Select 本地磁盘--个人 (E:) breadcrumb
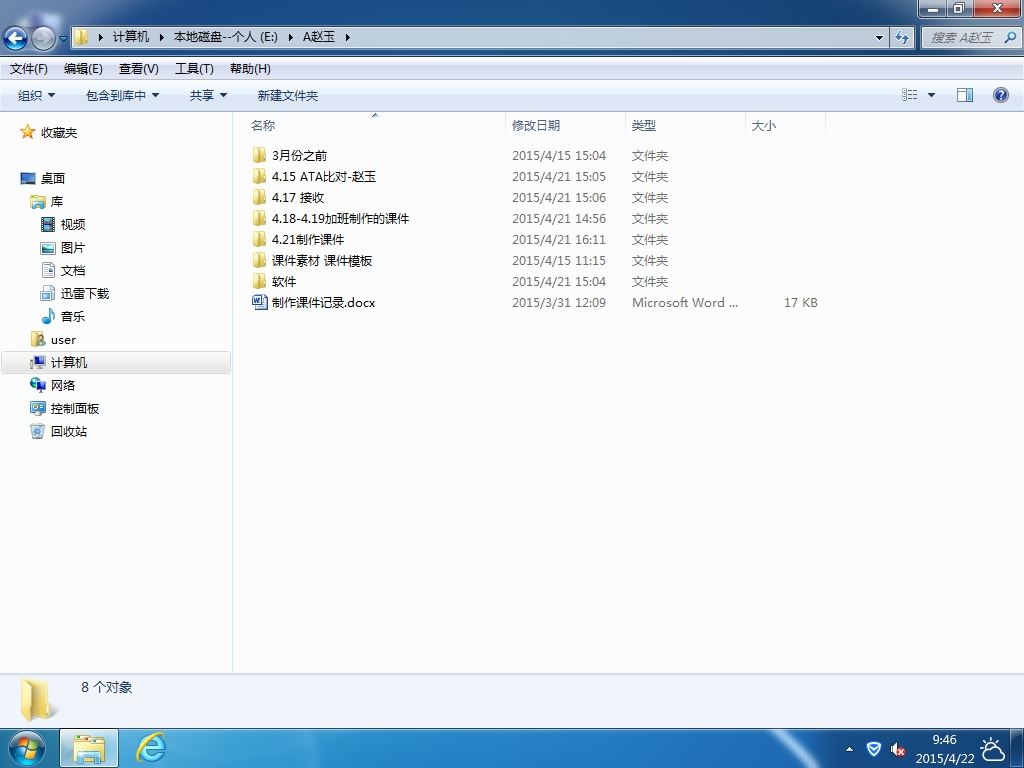This screenshot has height=768, width=1024. pyautogui.click(x=225, y=37)
